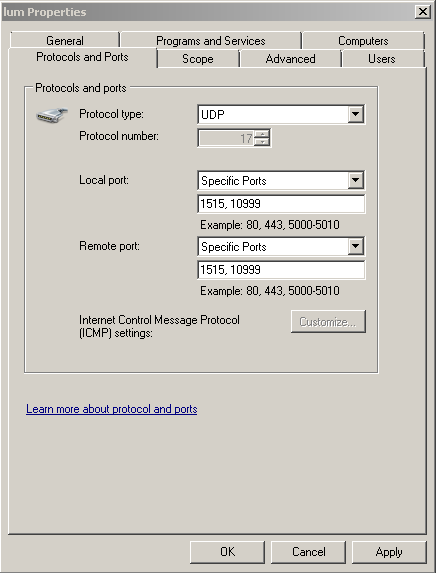Screen dimensions: 436x573
Task: Apply the settings with Apply button
Action: pos(389,552)
